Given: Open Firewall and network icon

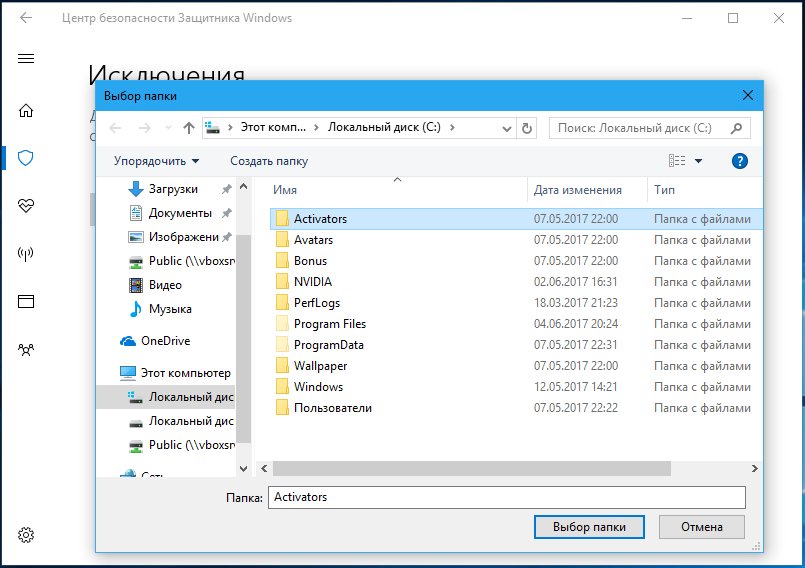Looking at the screenshot, I should click(26, 254).
